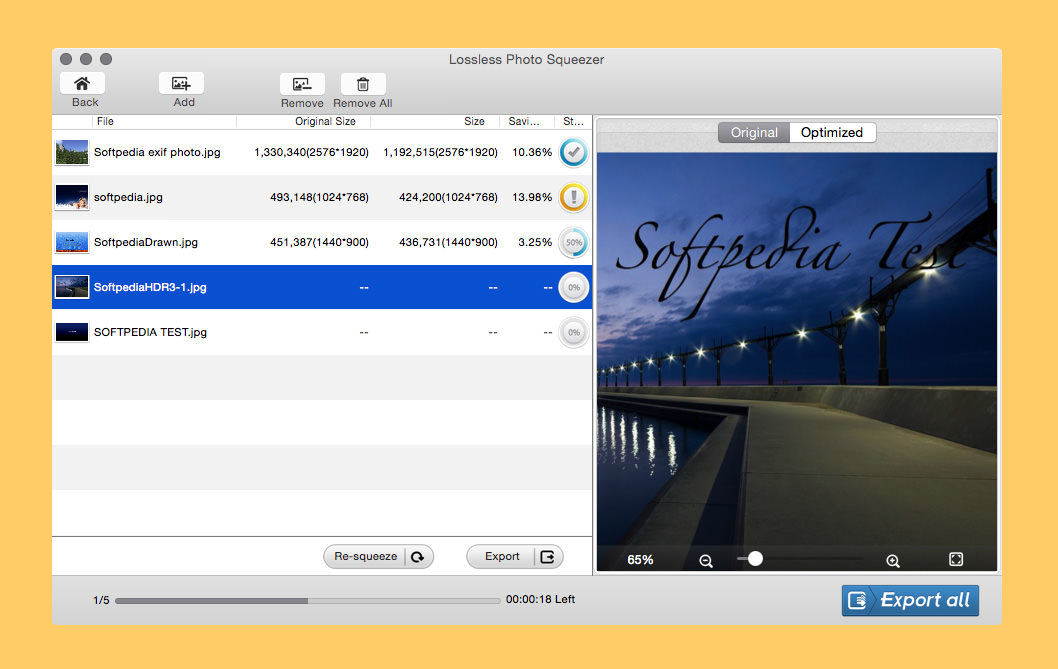The width and height of the screenshot is (1058, 669).
Task: Click optimized size 424,200(1024*768)
Action: point(448,197)
